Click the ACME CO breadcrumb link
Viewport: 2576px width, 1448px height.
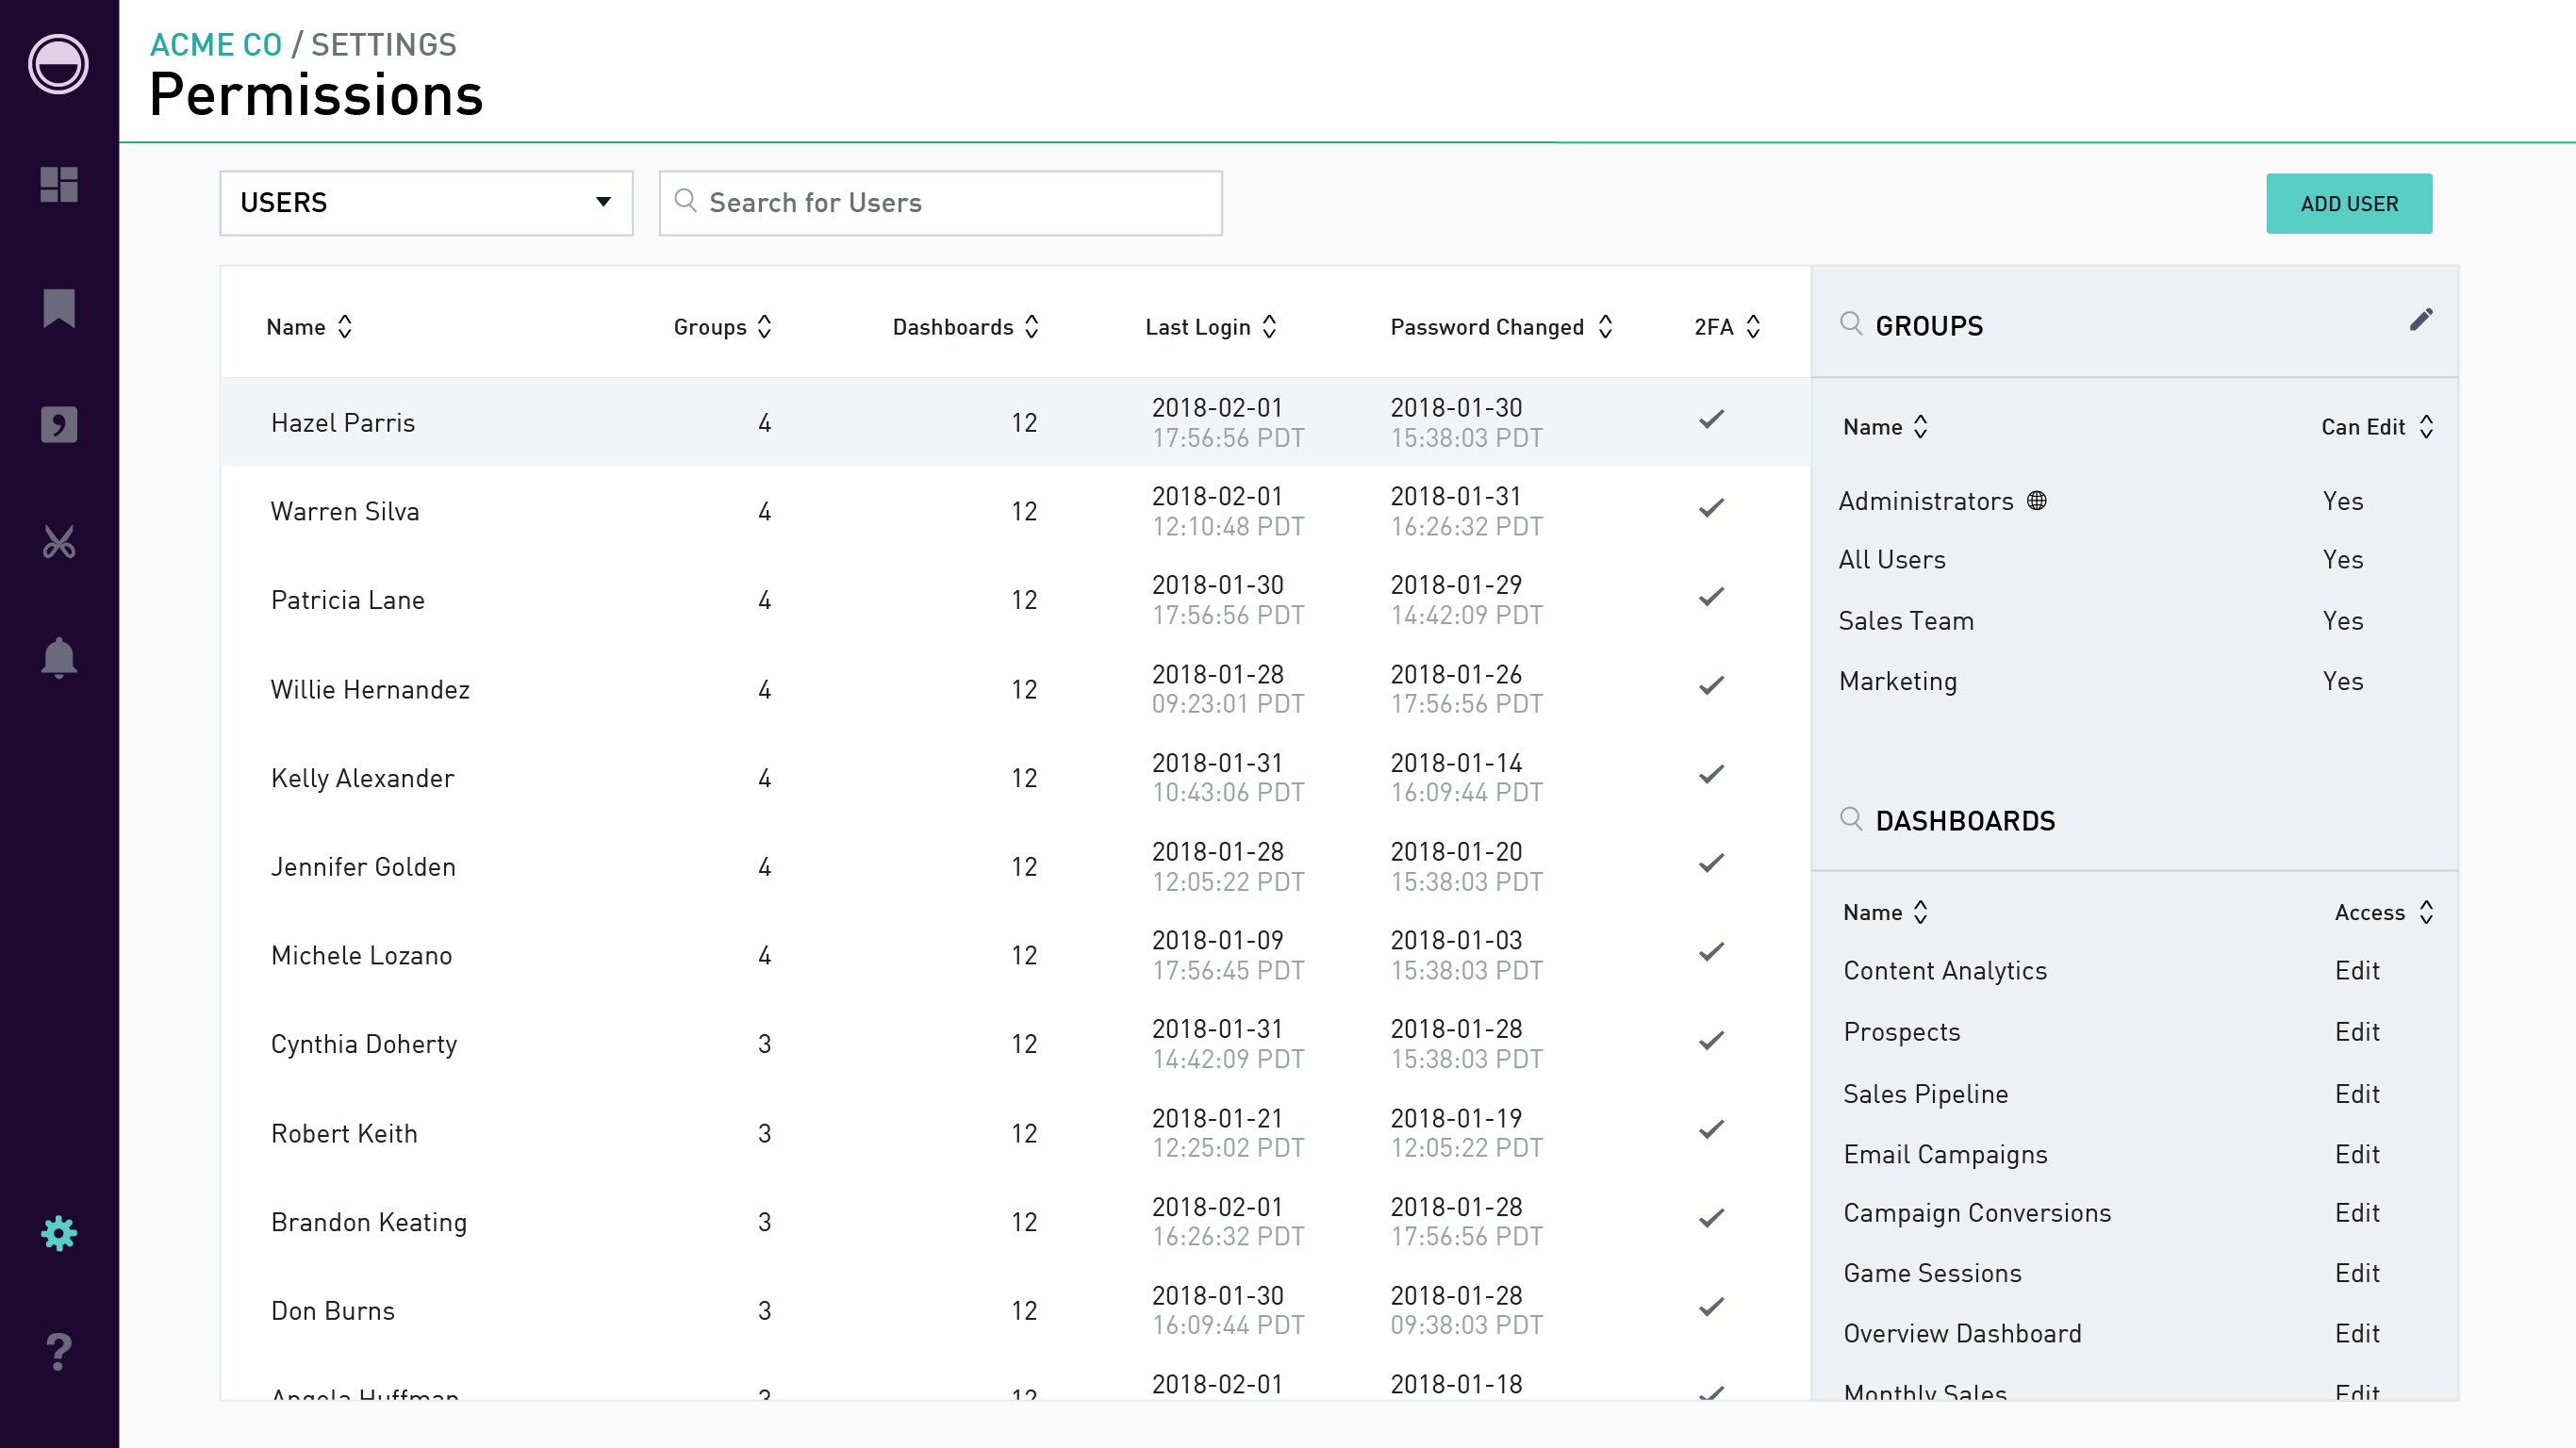coord(216,45)
